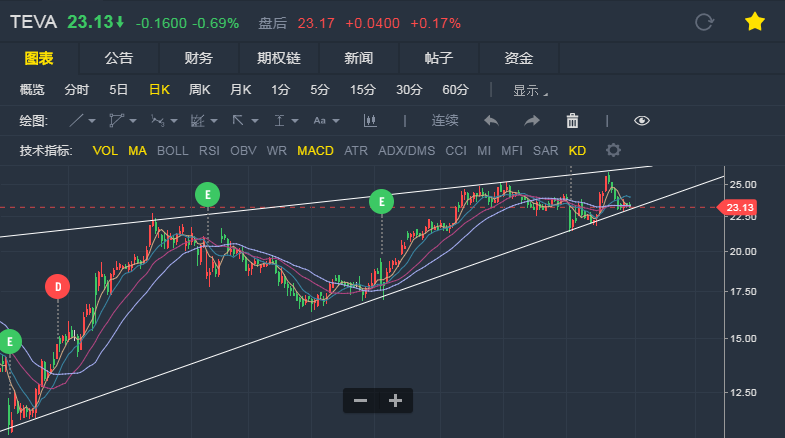This screenshot has width=785, height=438.
Task: Switch to the 财务 tab
Action: click(199, 59)
